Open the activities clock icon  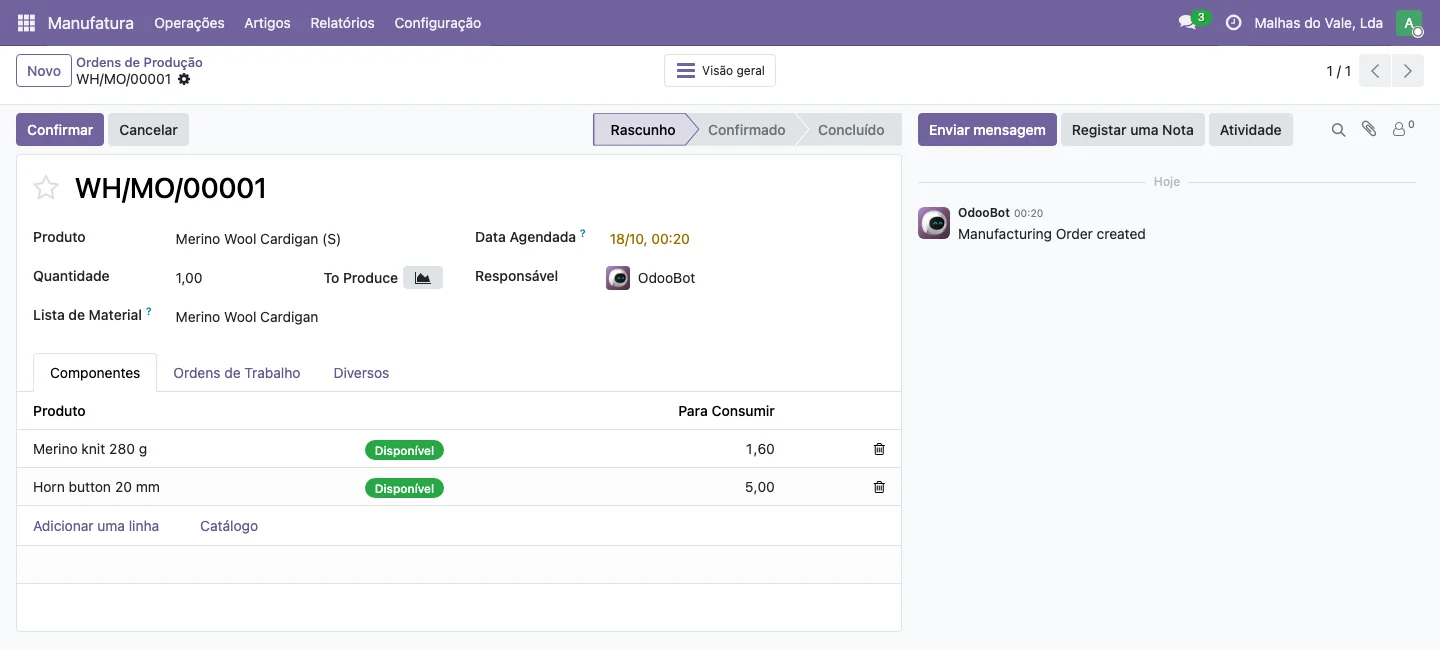(1233, 23)
